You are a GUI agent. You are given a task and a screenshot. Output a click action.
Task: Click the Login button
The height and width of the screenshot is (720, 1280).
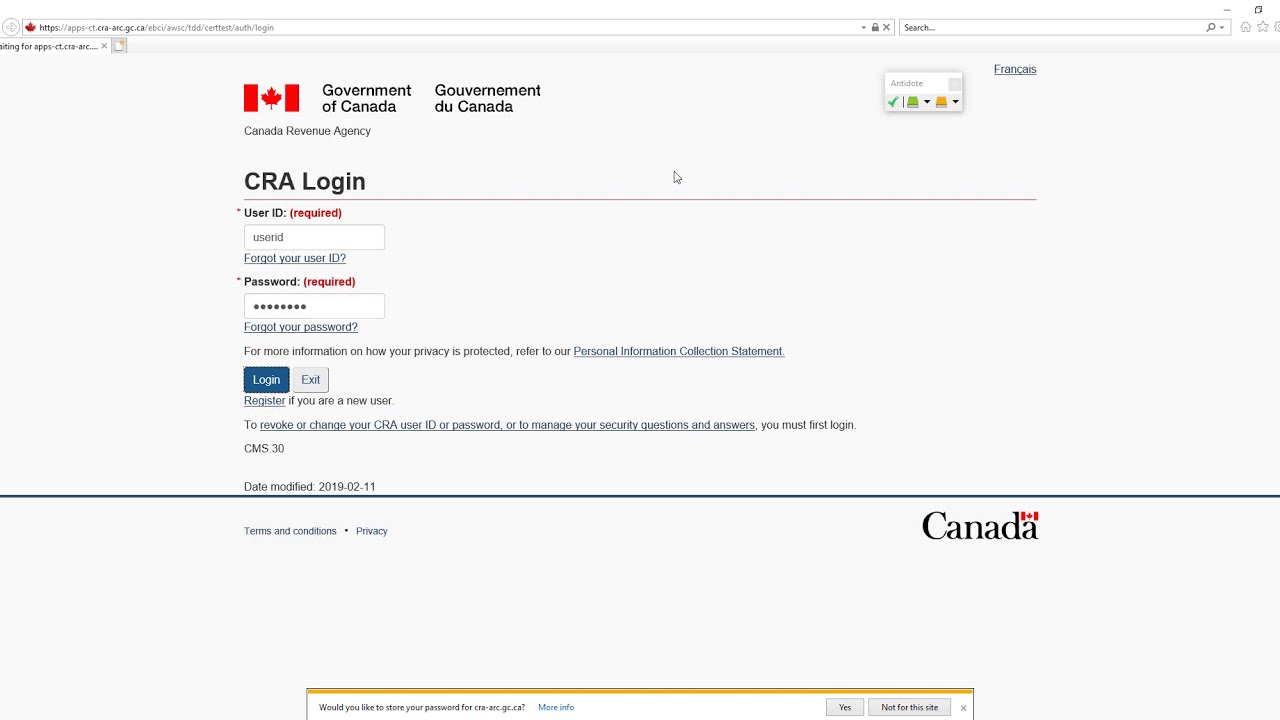[x=266, y=380]
